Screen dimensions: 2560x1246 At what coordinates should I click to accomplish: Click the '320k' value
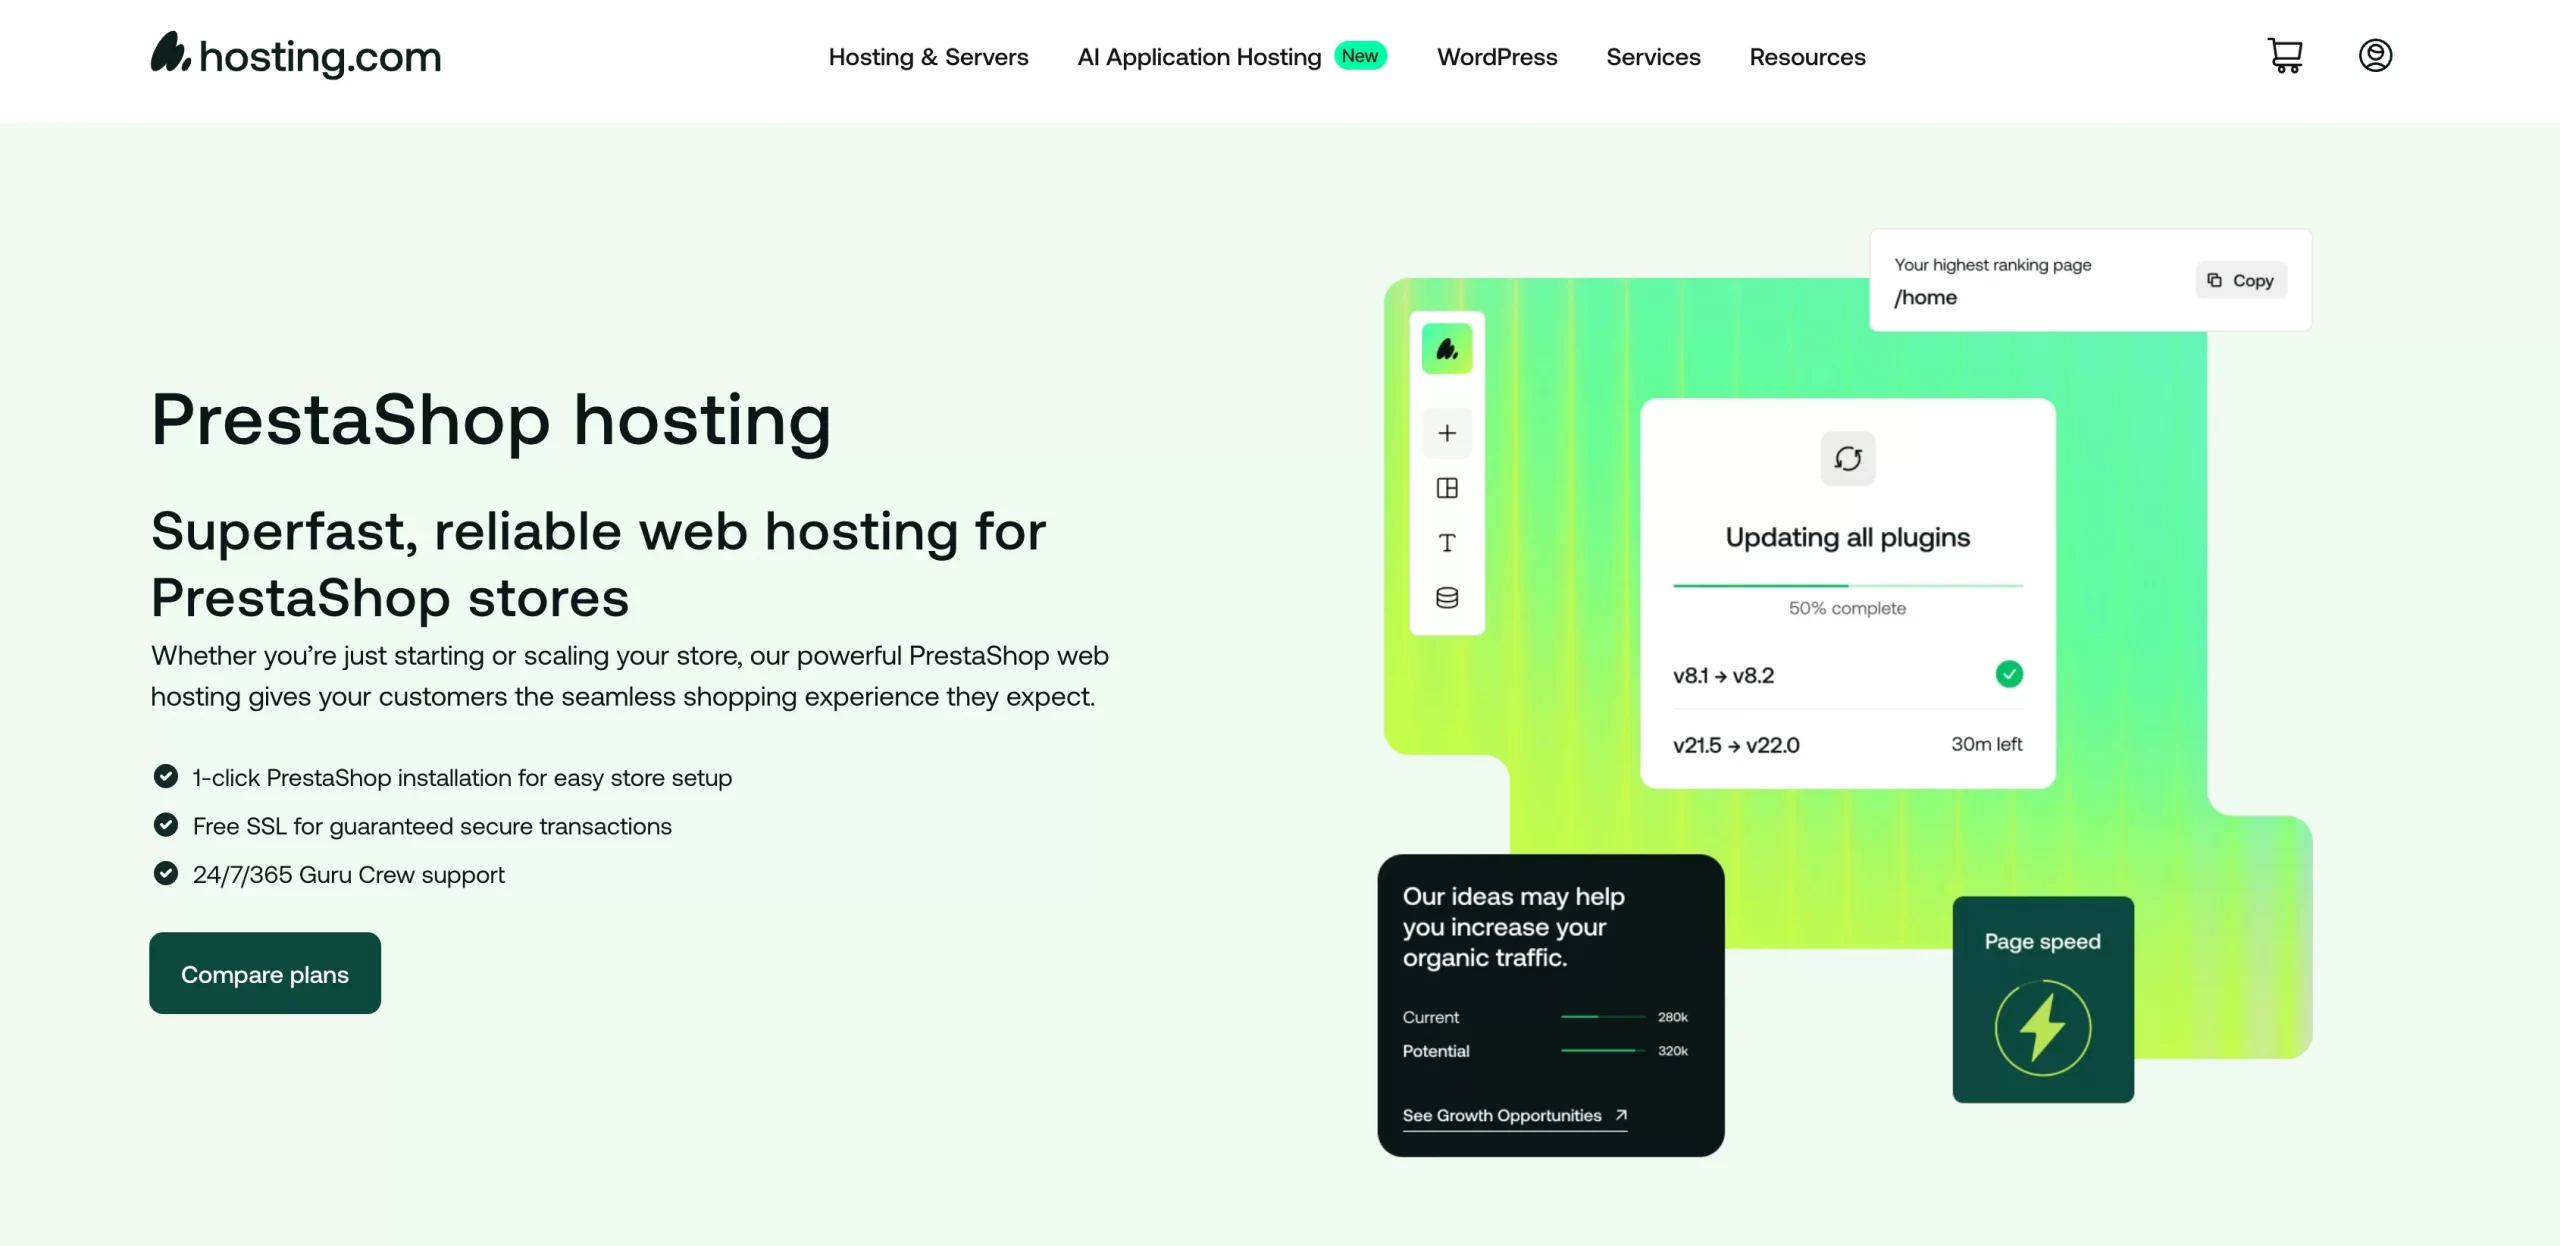pyautogui.click(x=1672, y=1051)
